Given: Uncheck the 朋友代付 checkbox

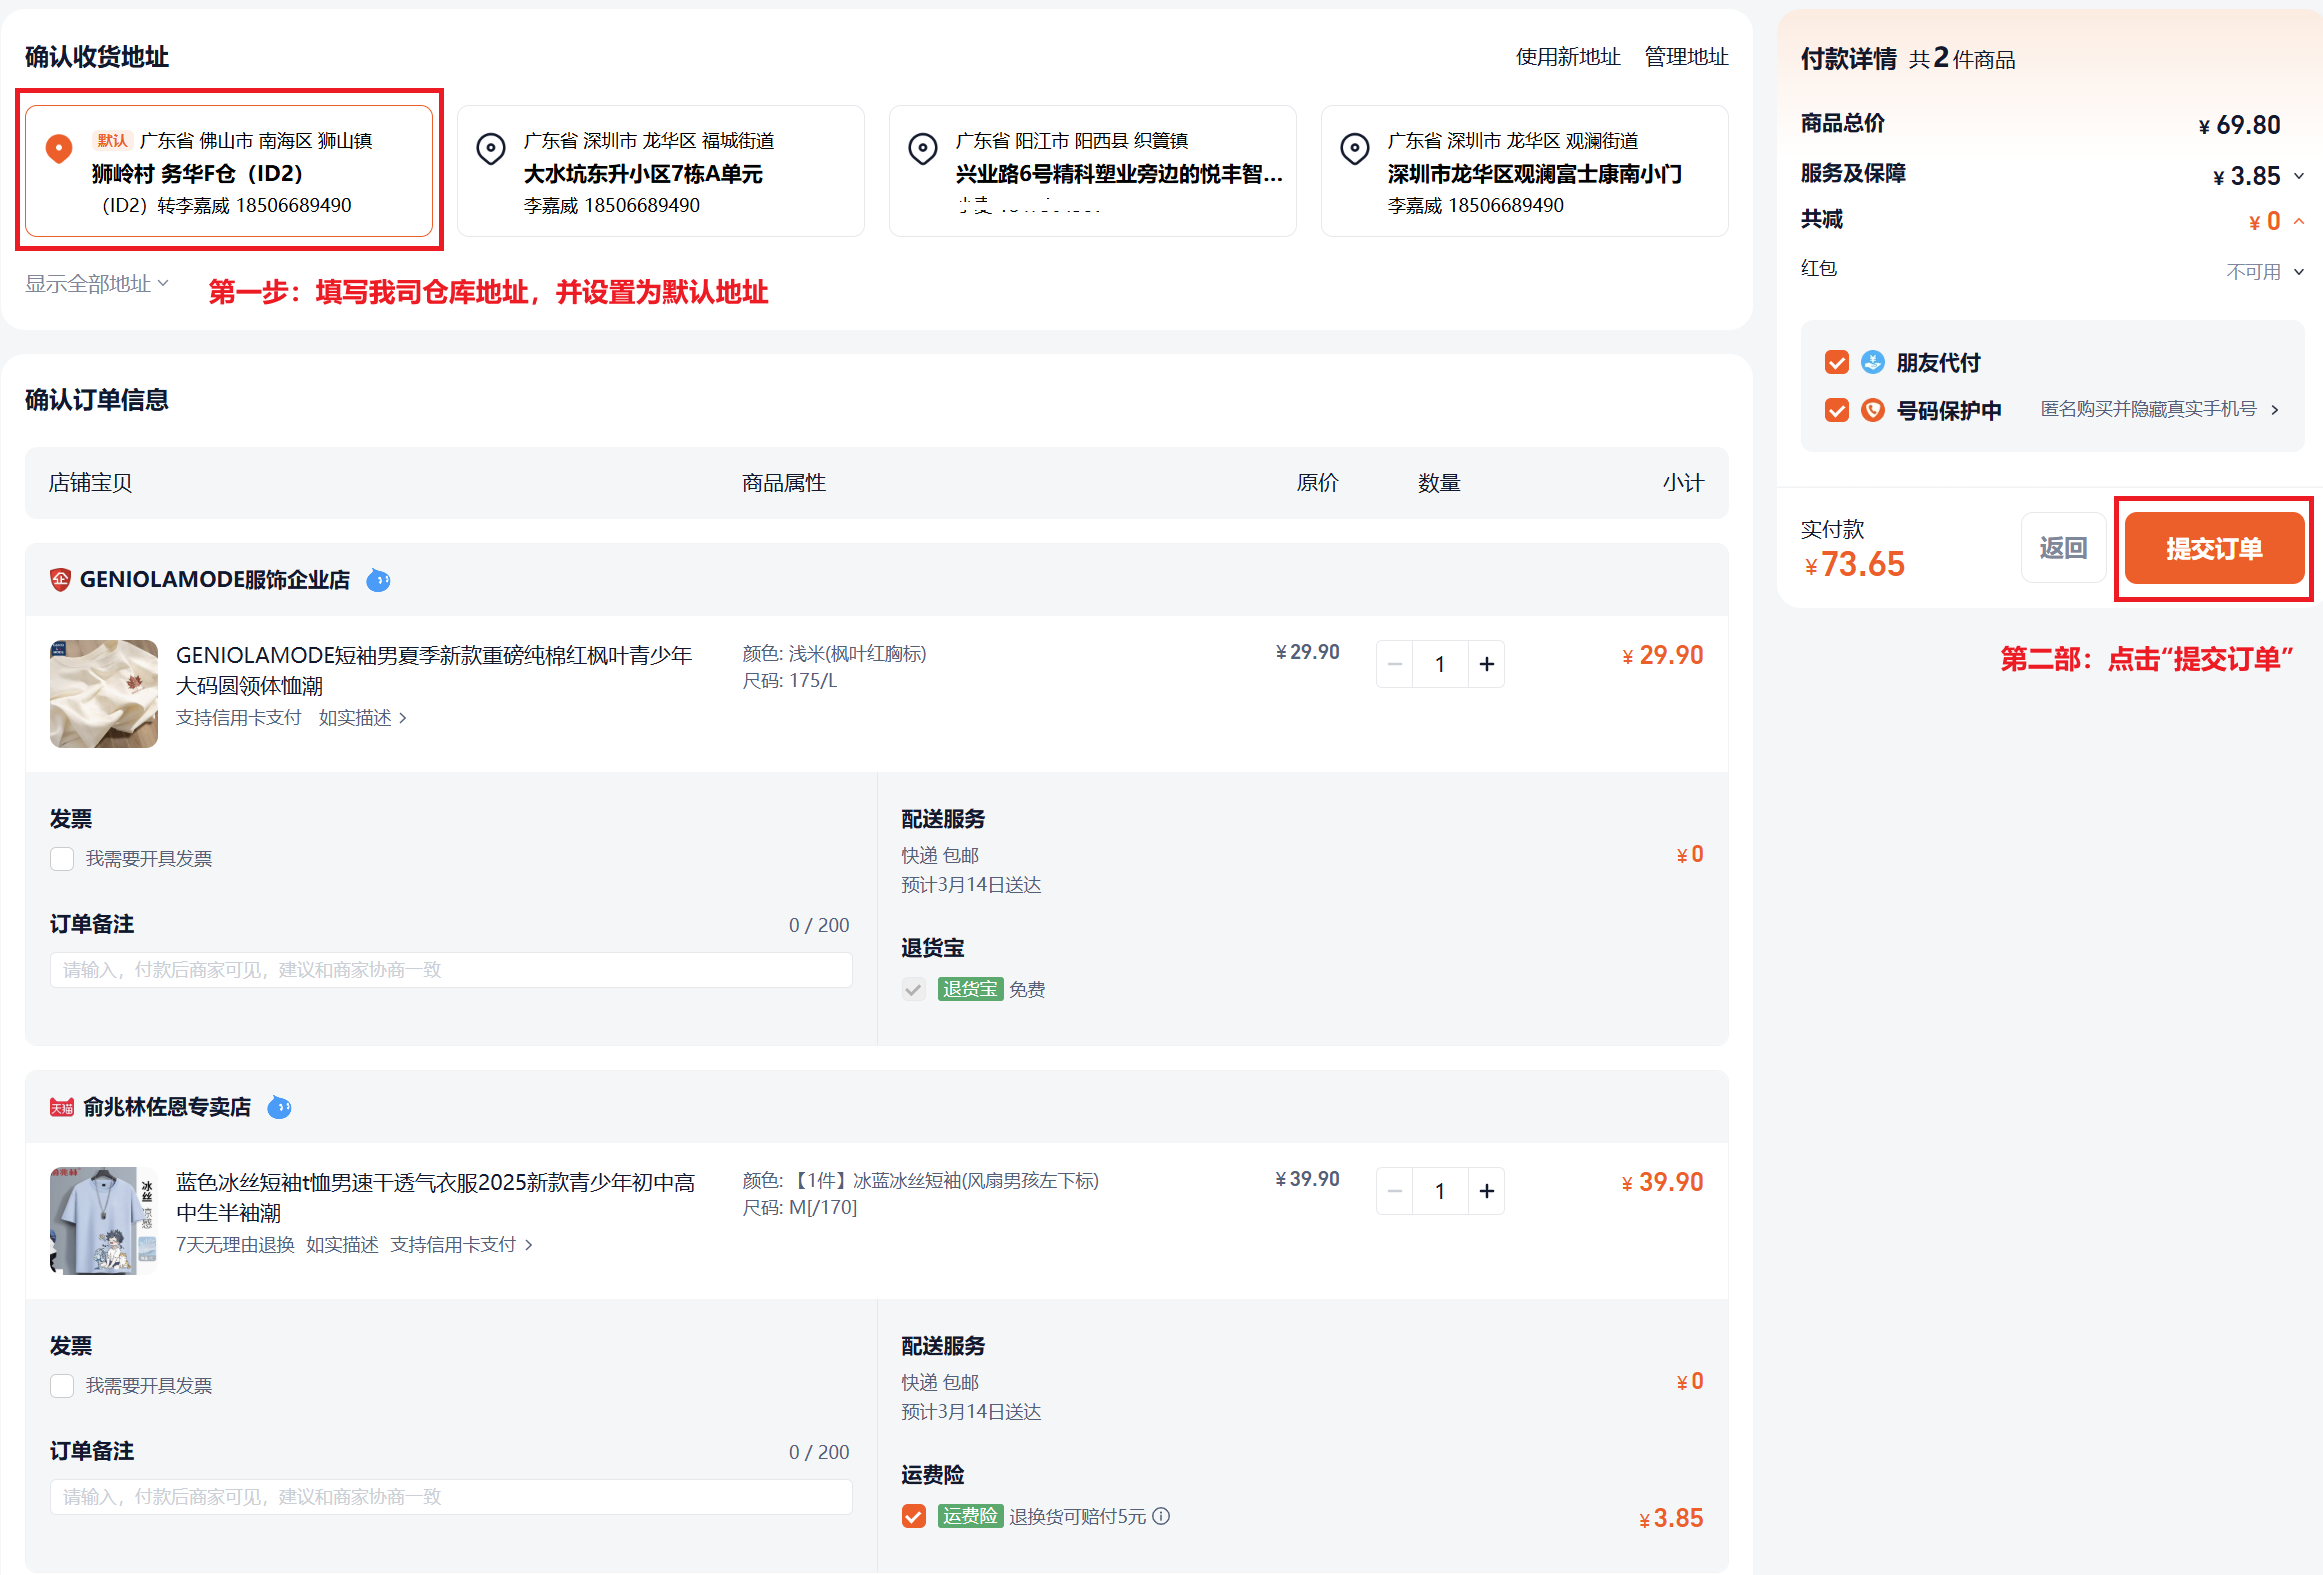Looking at the screenshot, I should tap(1836, 362).
